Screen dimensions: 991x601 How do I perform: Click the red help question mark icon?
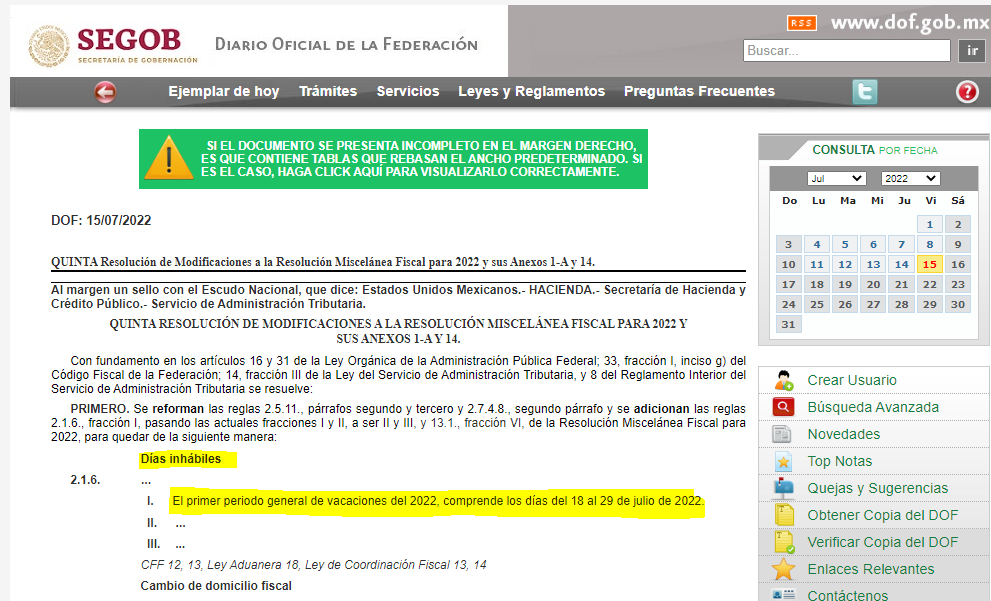pyautogui.click(x=967, y=92)
